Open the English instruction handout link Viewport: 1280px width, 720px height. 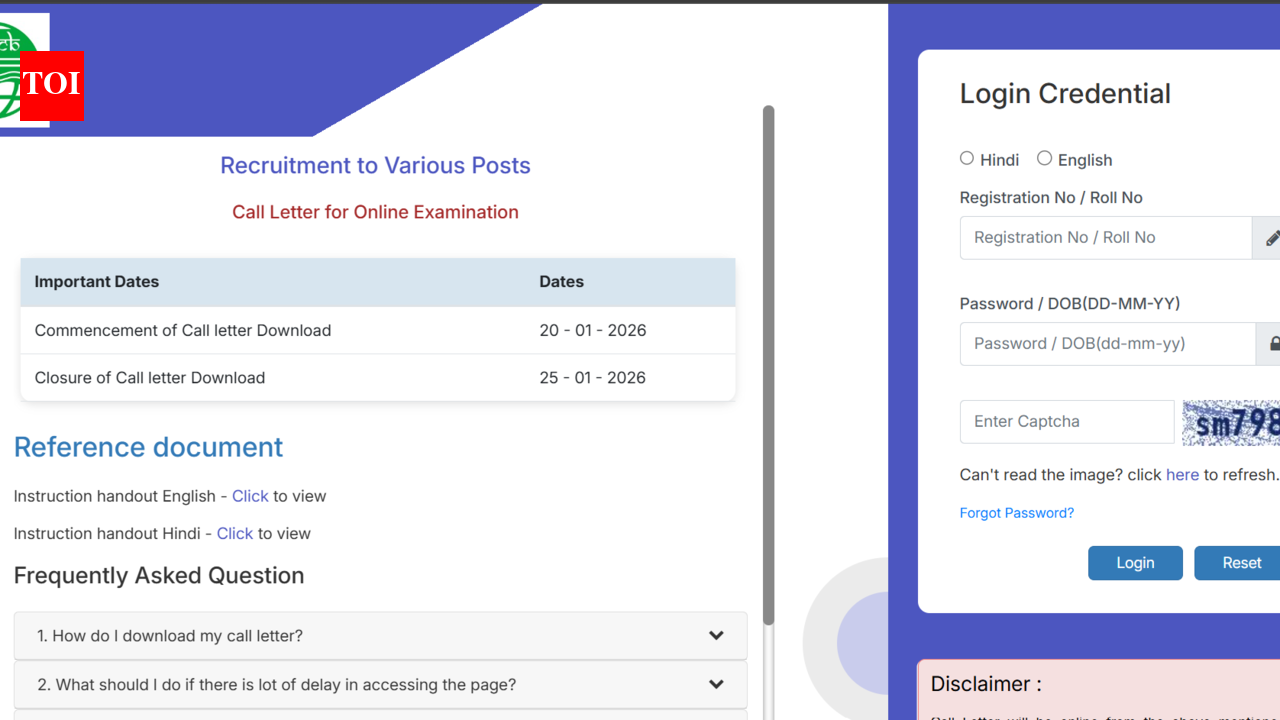coord(250,496)
